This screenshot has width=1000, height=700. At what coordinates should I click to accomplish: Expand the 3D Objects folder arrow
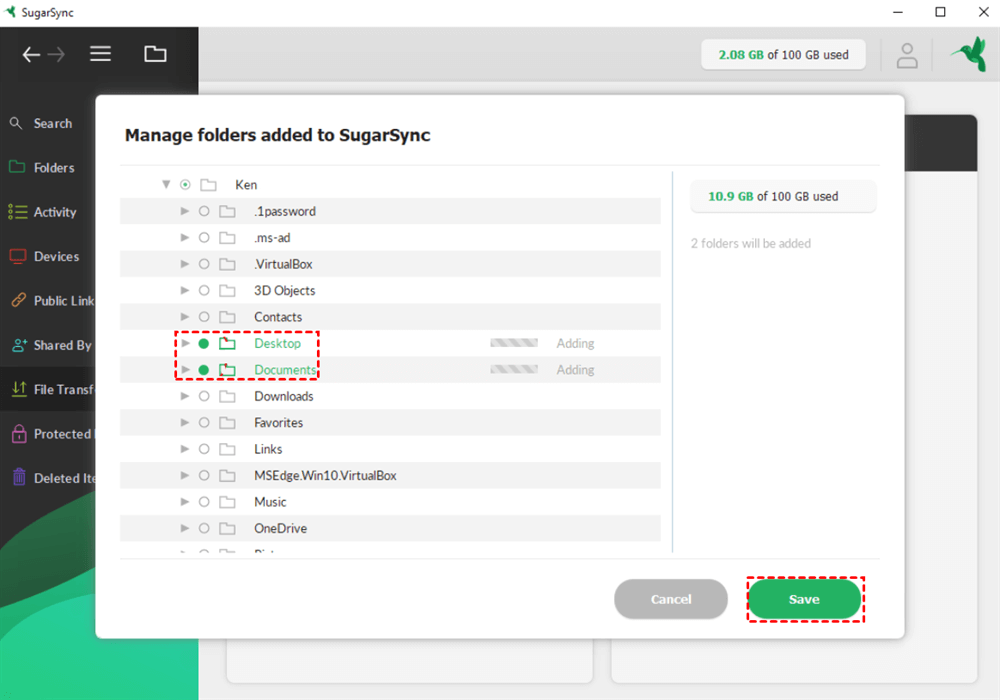[x=184, y=291]
